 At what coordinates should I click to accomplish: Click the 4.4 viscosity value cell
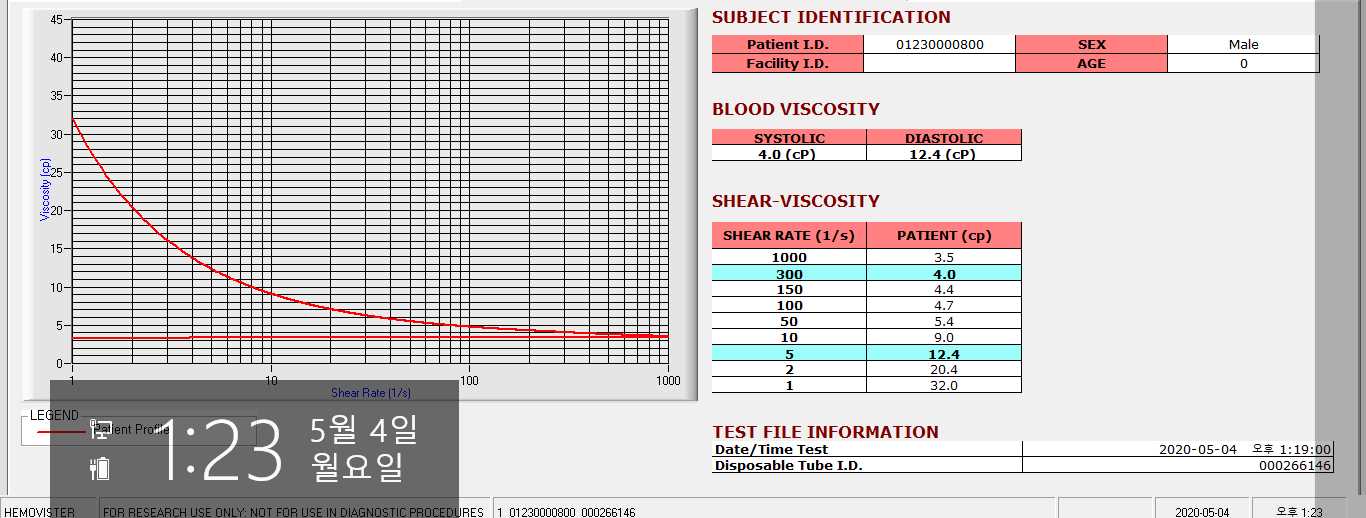click(944, 290)
